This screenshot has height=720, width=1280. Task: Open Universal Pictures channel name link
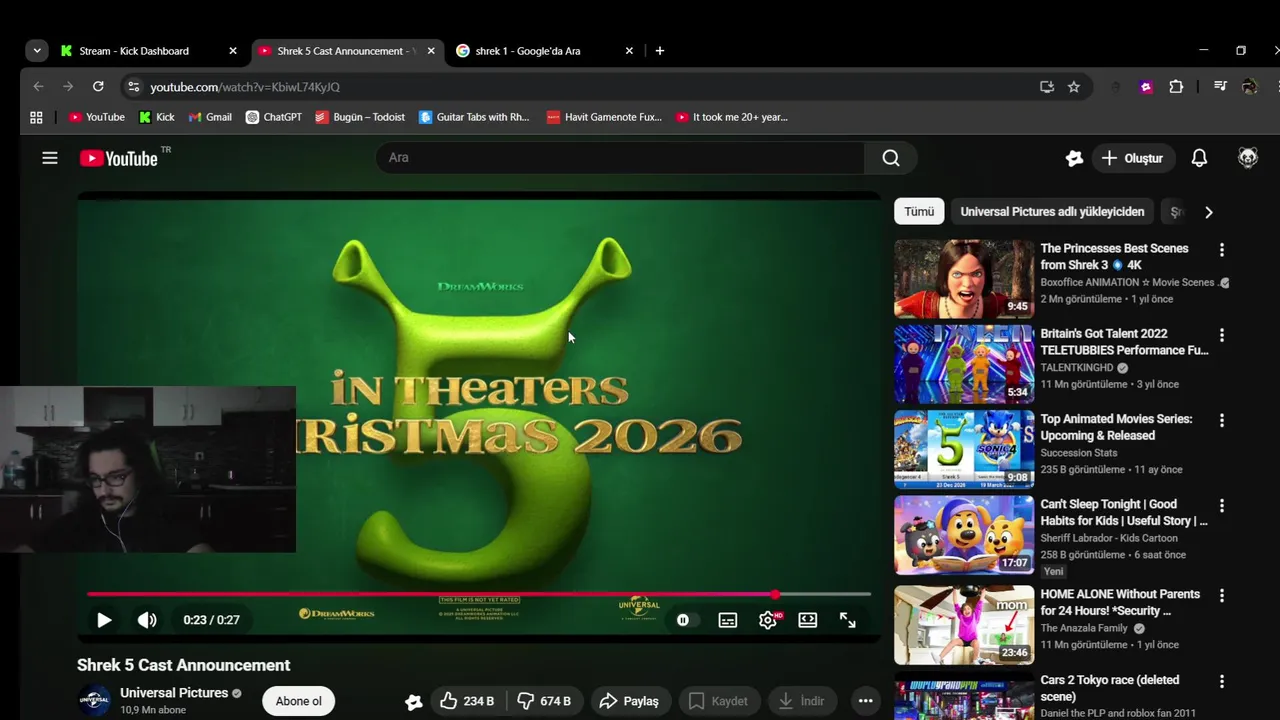click(x=174, y=693)
